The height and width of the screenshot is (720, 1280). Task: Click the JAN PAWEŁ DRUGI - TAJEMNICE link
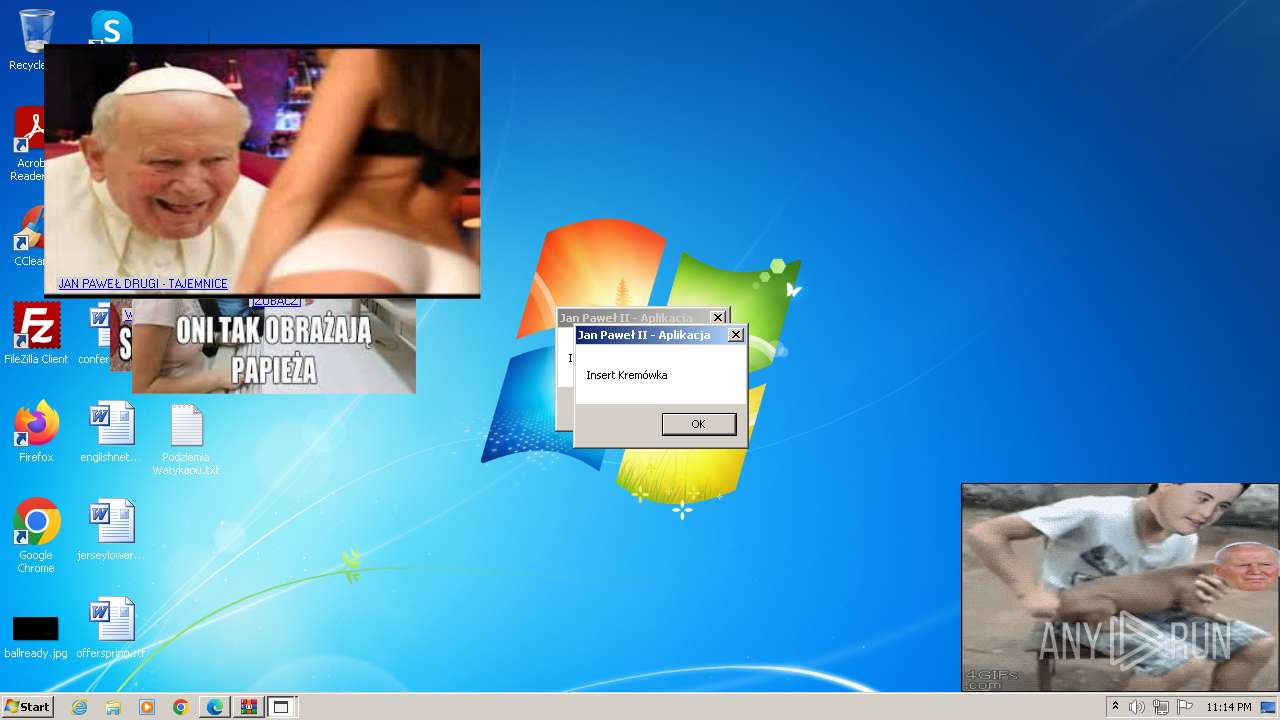[x=143, y=284]
